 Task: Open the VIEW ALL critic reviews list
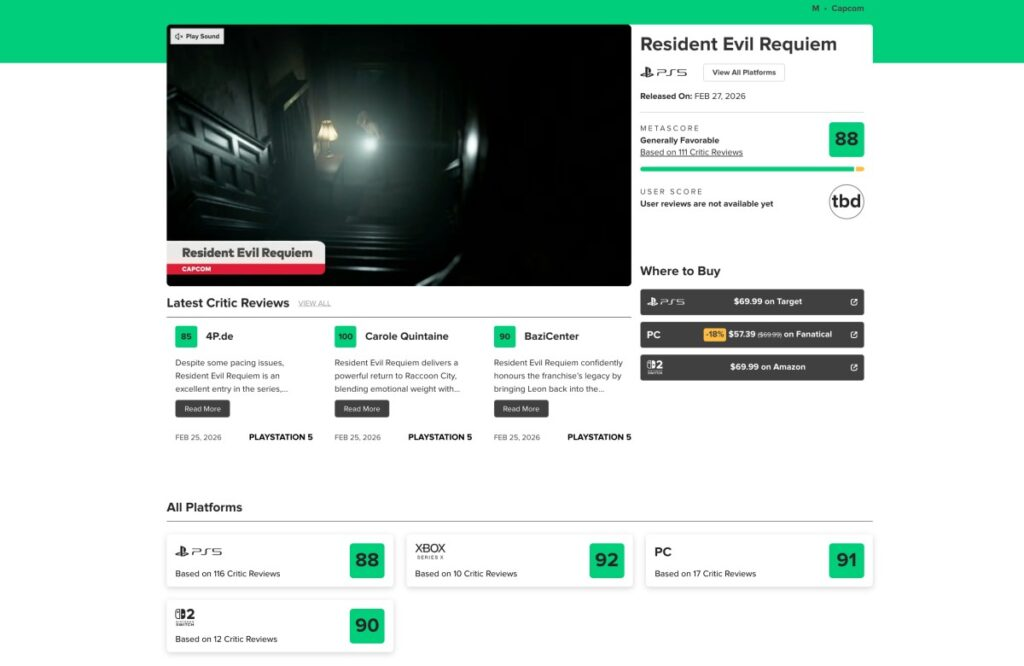(314, 303)
